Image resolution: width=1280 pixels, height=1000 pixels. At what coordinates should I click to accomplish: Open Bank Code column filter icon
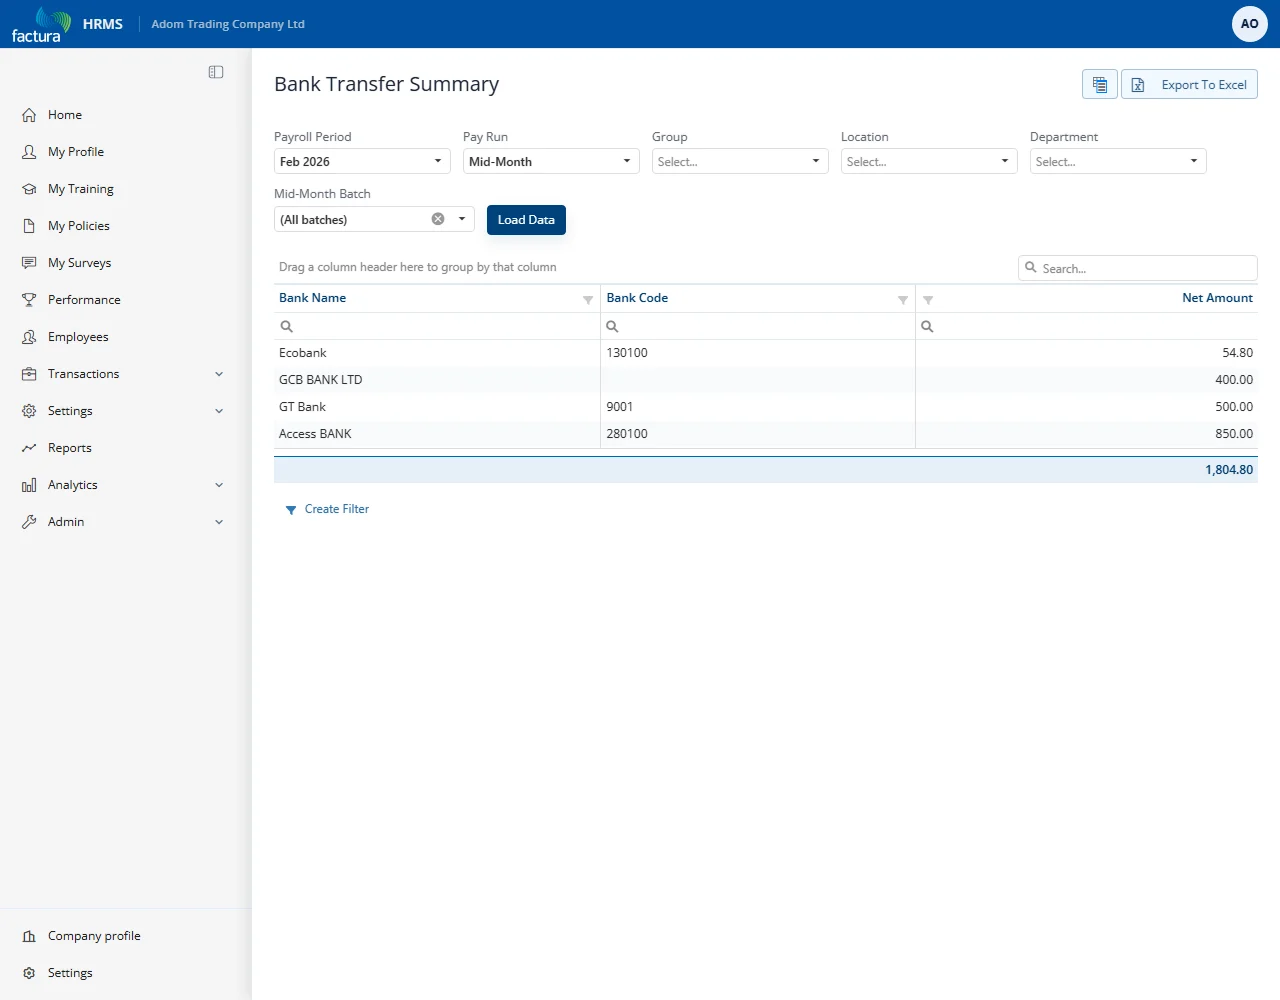[903, 300]
